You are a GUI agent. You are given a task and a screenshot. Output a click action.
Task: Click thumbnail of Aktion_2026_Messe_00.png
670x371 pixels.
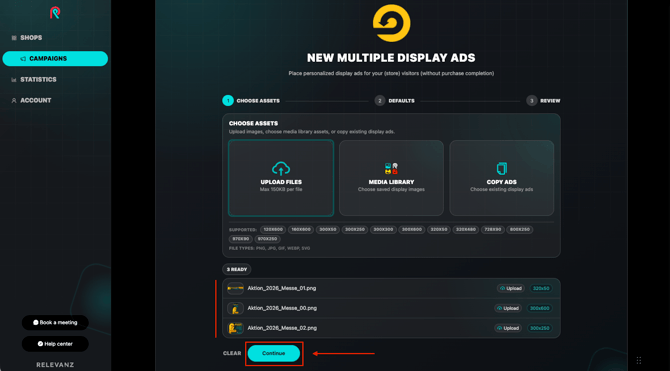click(235, 308)
